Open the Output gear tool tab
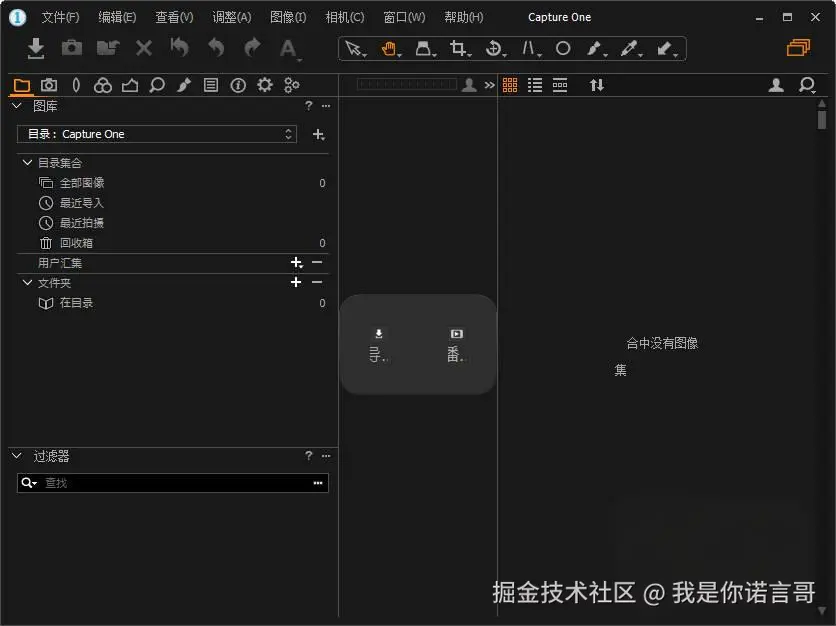836x626 pixels. point(265,85)
